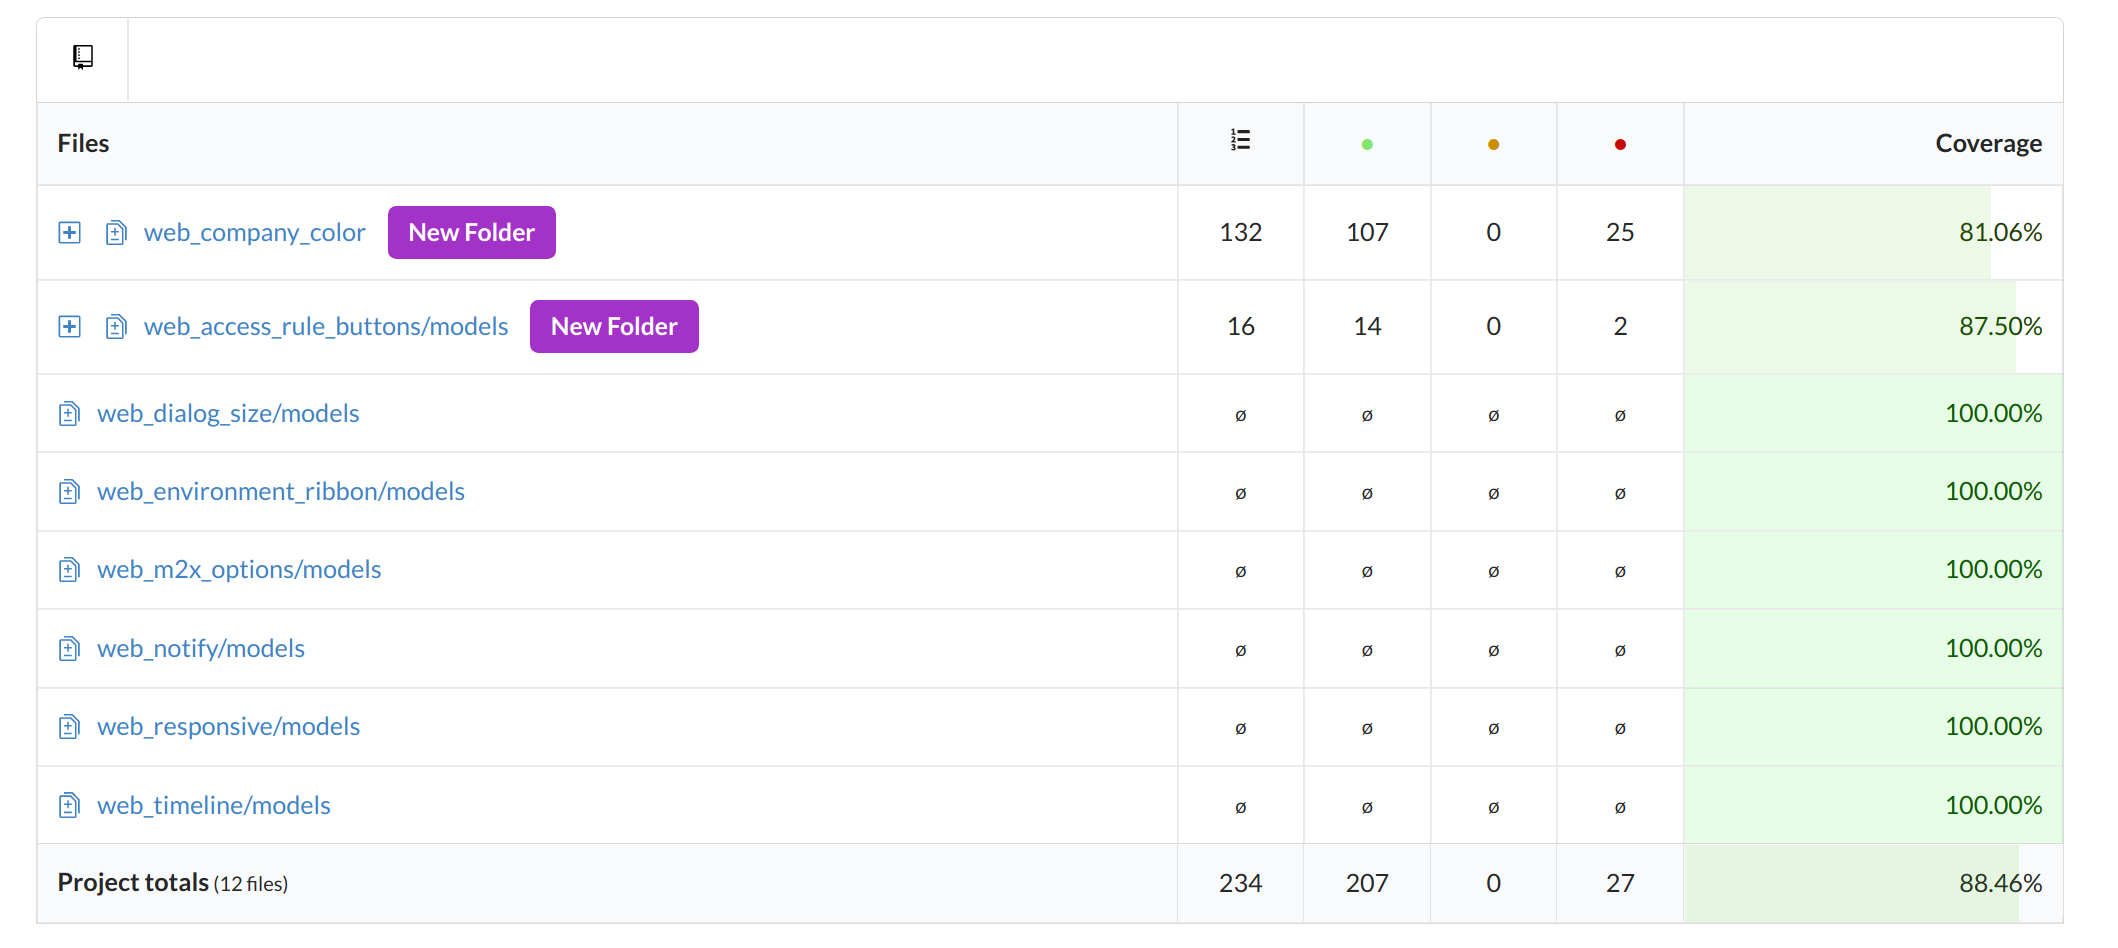Click the red missed-lines dot header

[1620, 145]
